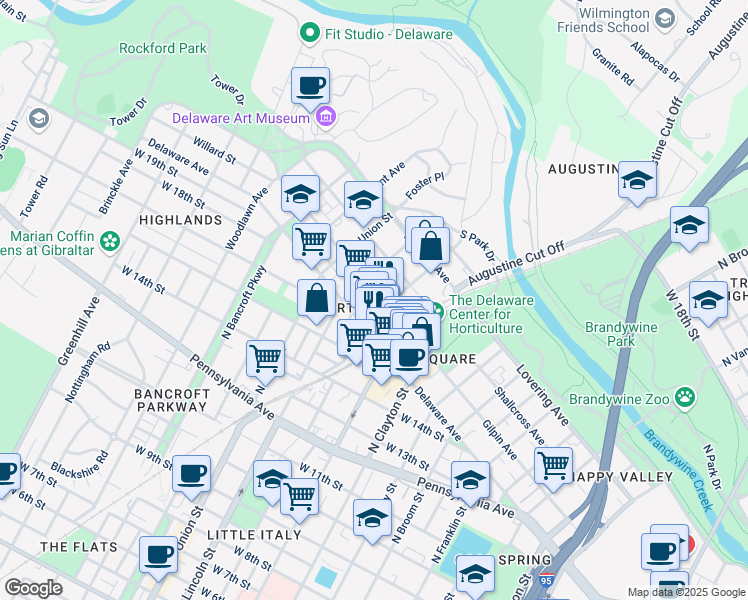Click the Fit Studio - Delaware text label
The width and height of the screenshot is (748, 600).
click(x=389, y=34)
